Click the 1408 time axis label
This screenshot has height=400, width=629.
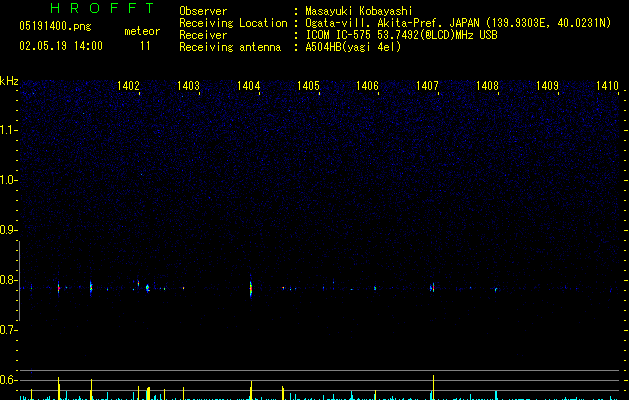click(x=487, y=86)
